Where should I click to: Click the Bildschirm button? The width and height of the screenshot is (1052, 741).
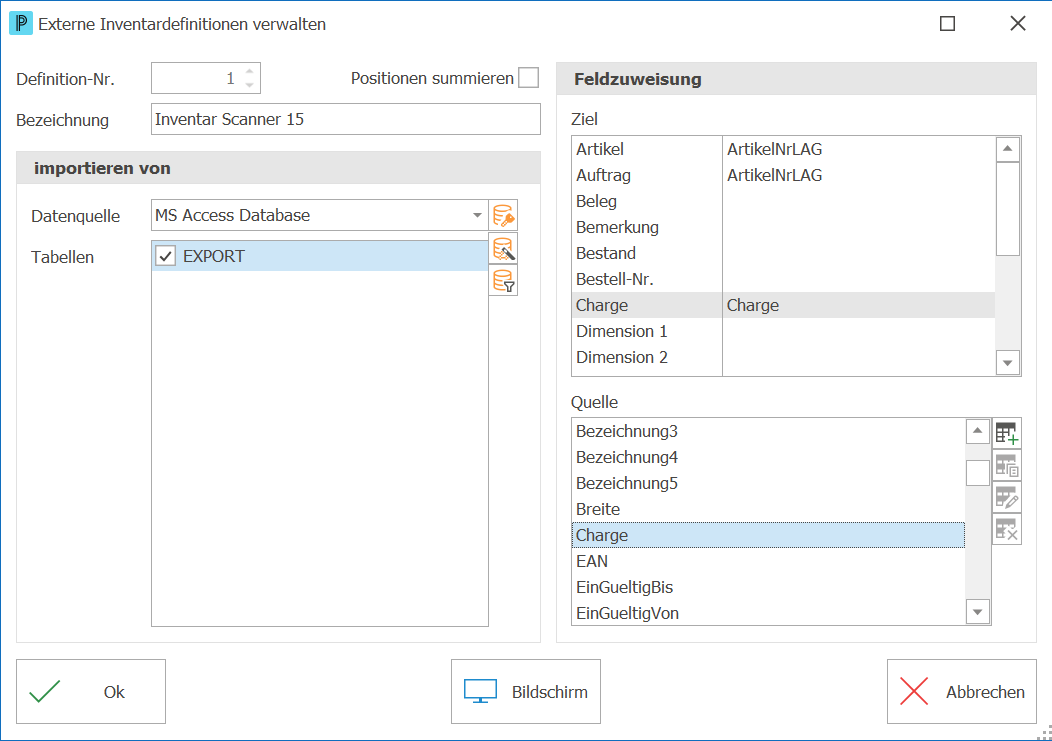[x=525, y=691]
